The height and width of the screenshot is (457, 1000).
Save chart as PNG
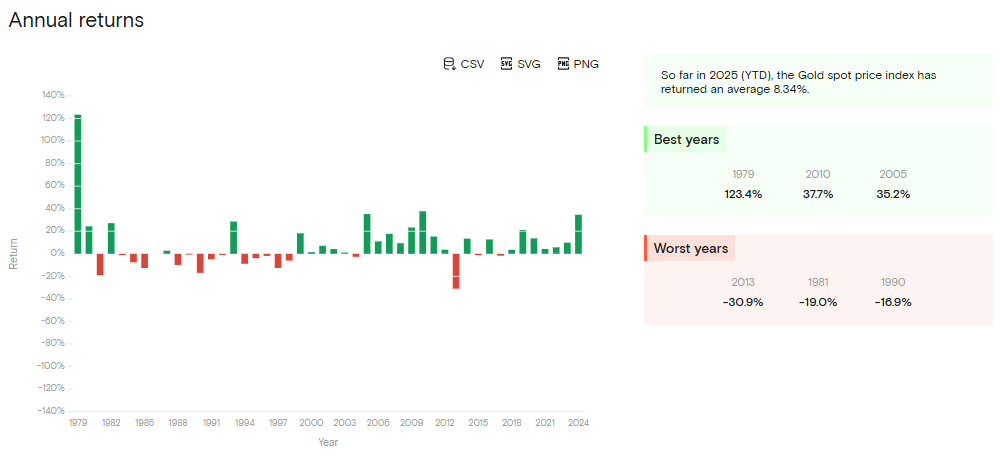click(x=586, y=64)
